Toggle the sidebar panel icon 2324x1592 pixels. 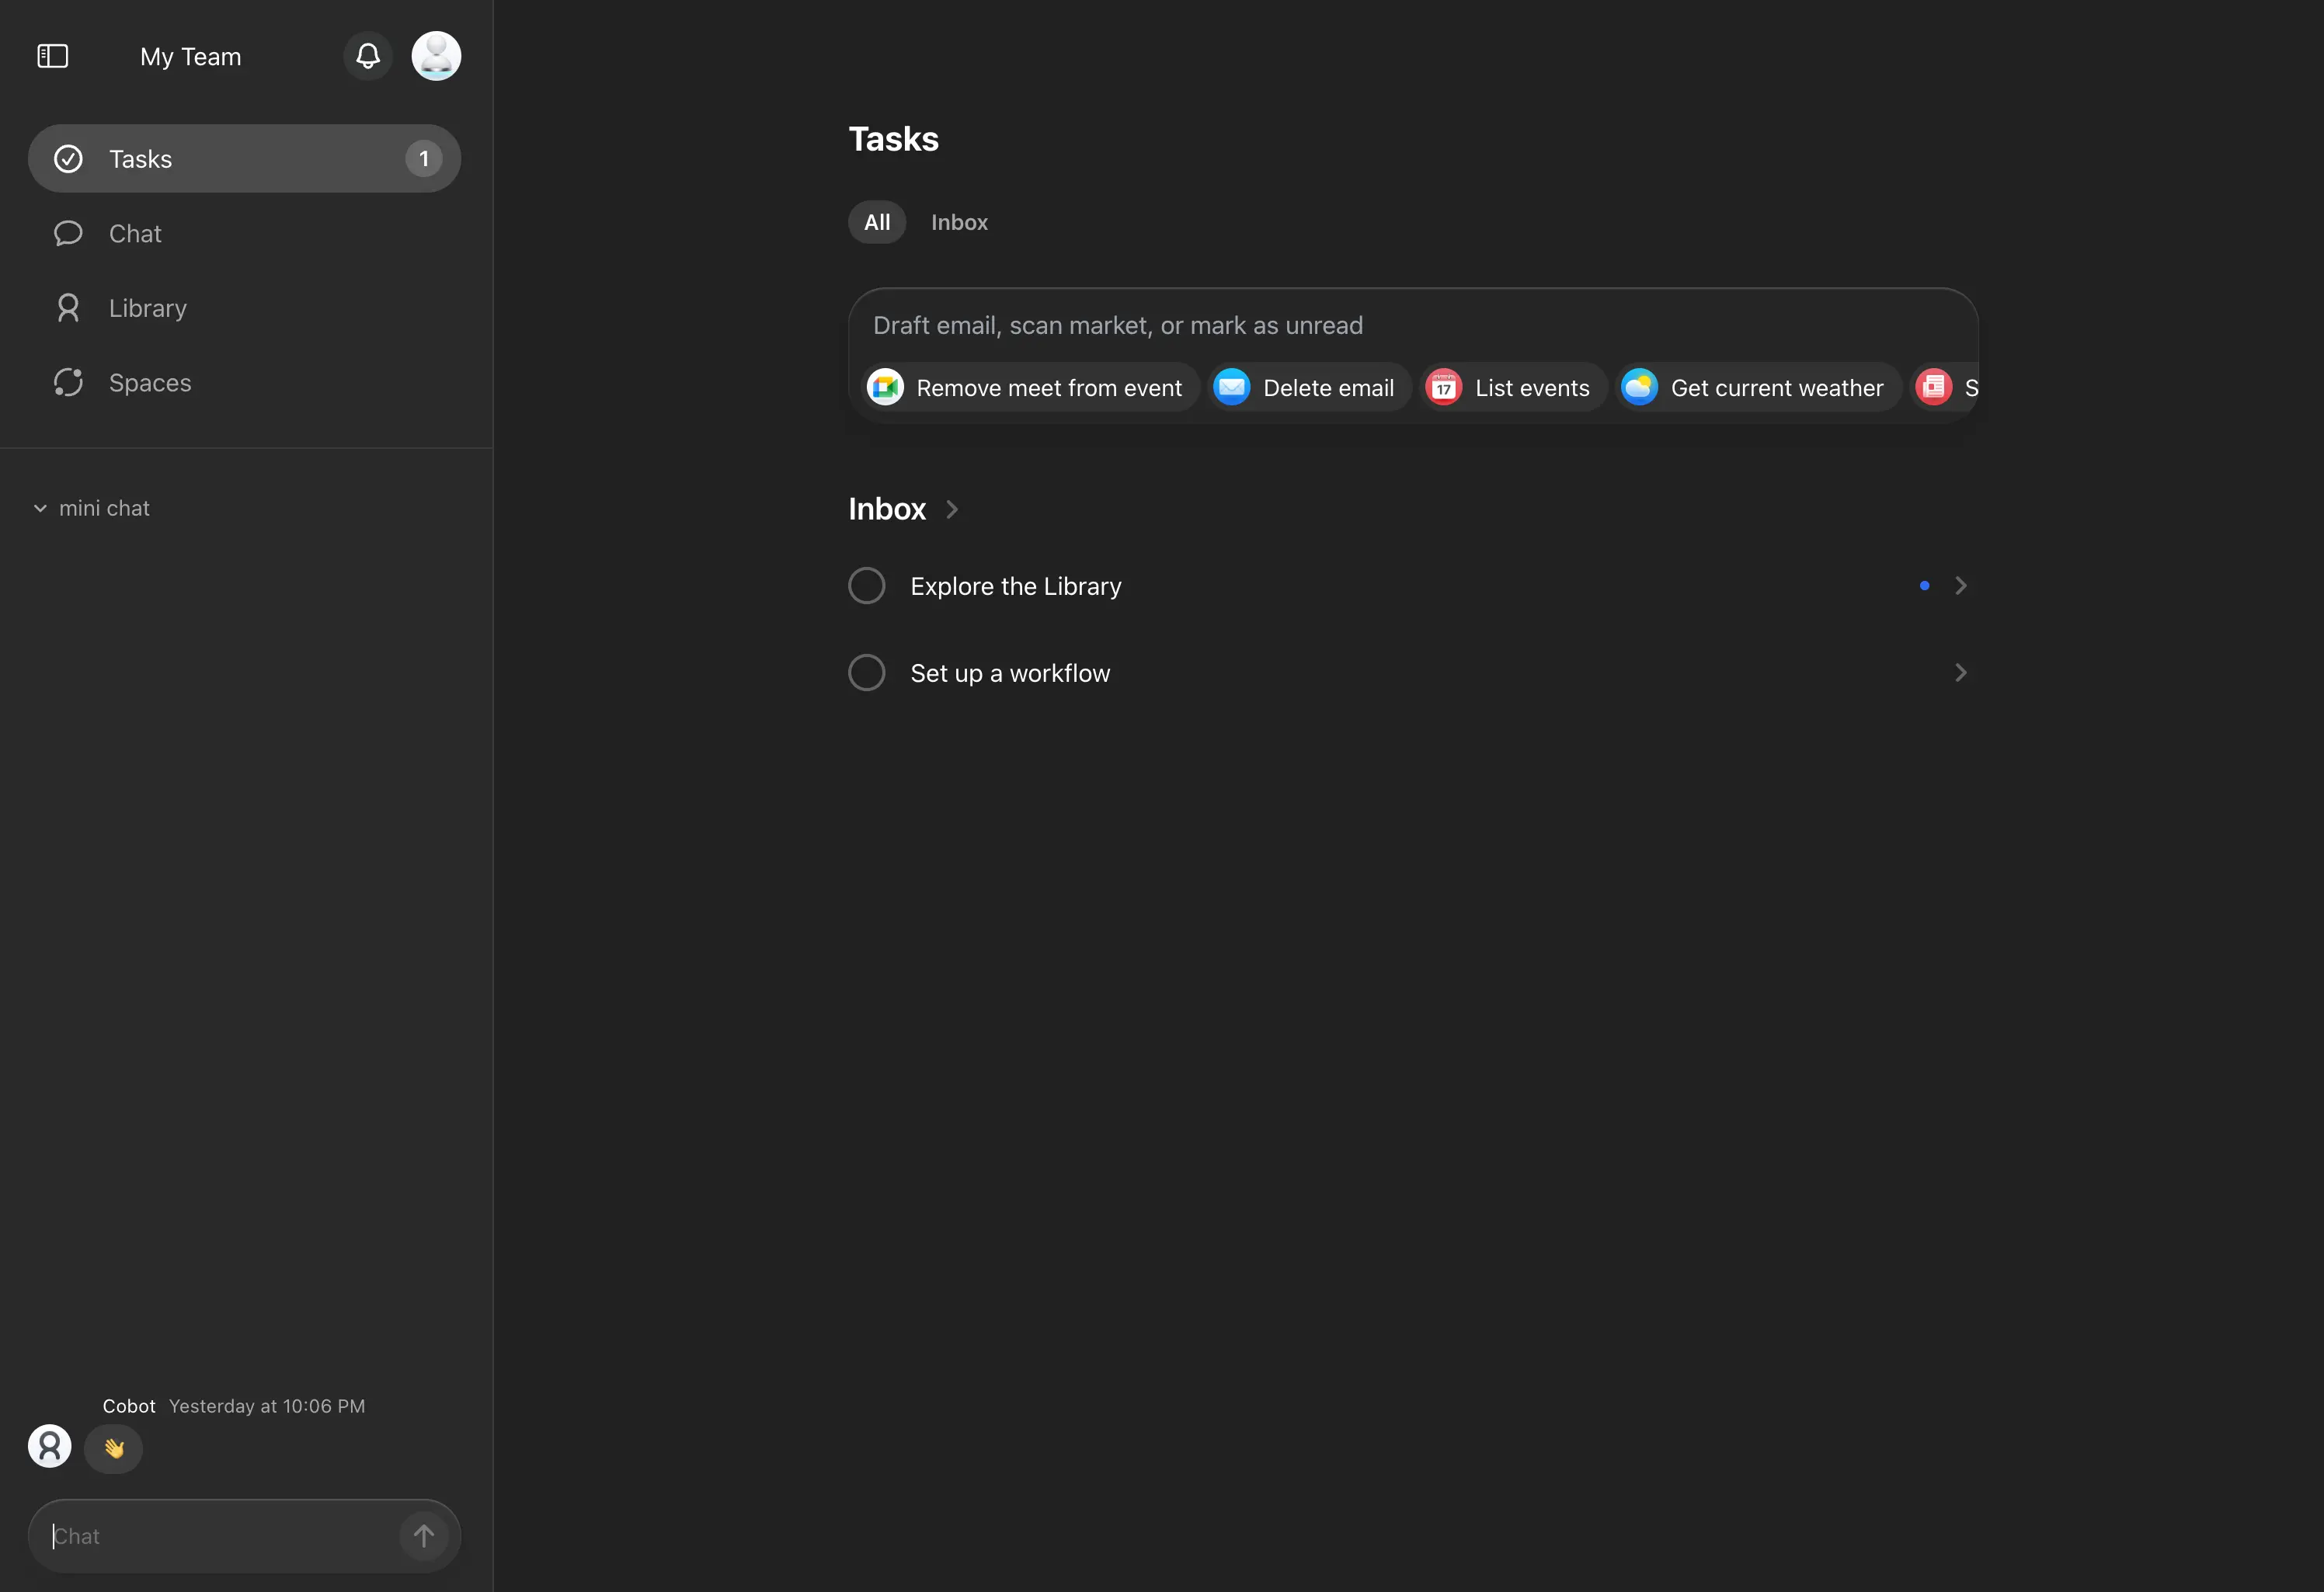(52, 56)
